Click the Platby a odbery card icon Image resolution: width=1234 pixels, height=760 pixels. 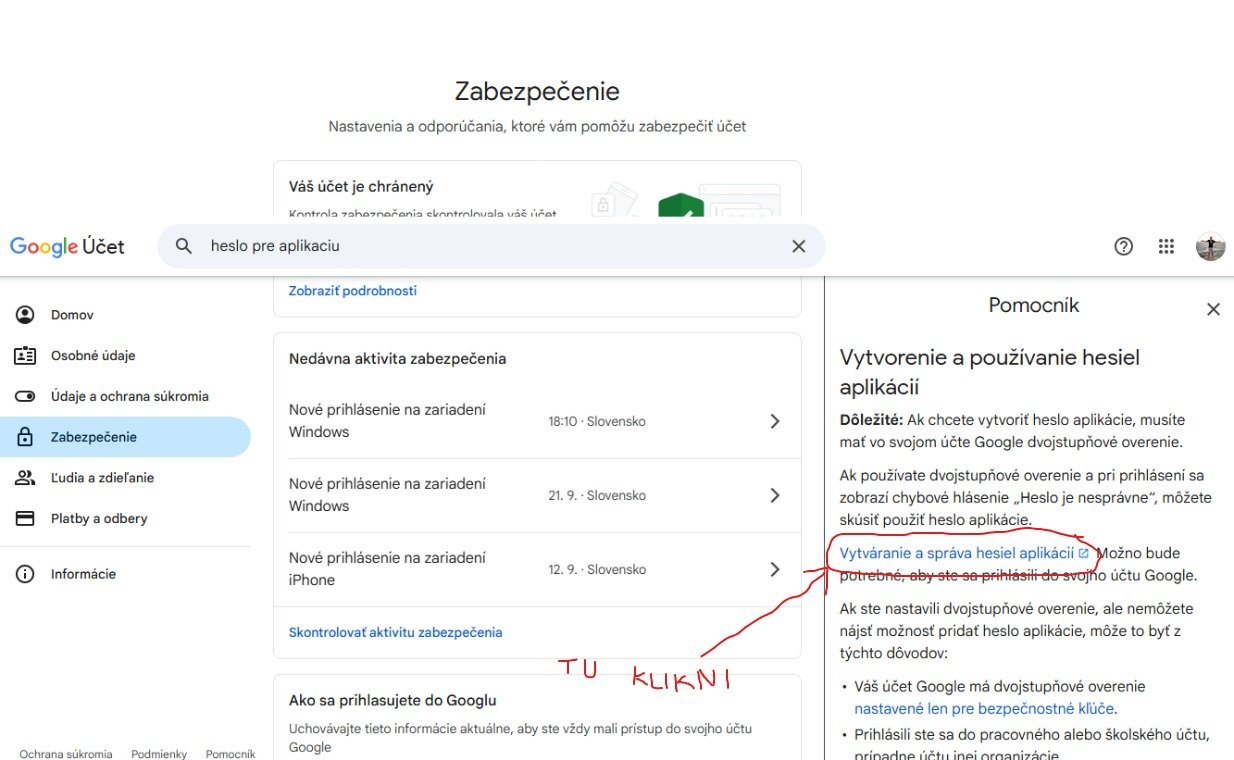(25, 518)
